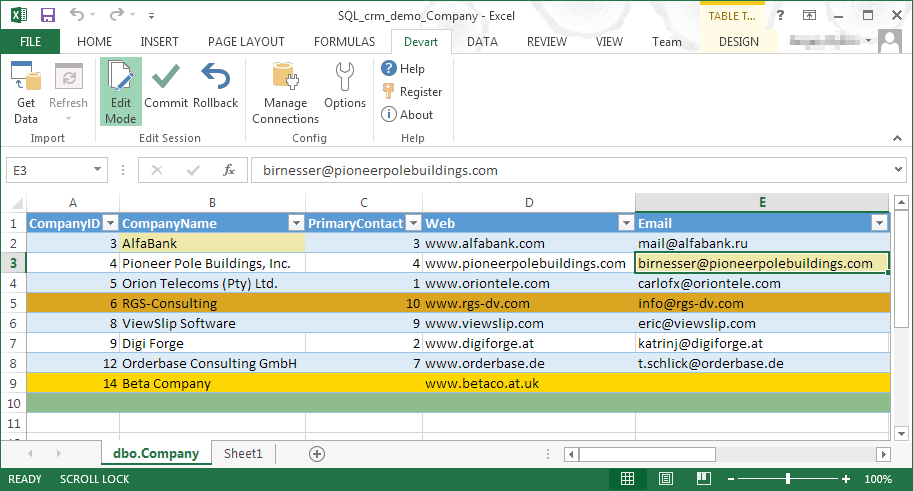Click the Excel help question mark
The image size is (913, 491).
click(780, 16)
